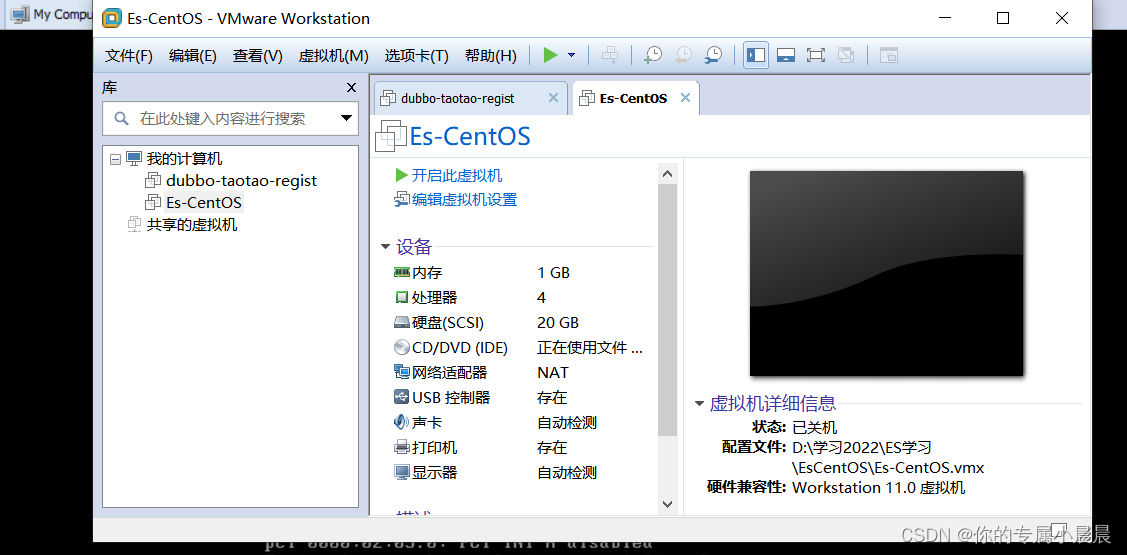Open the 帮助(H) menu
Screen dimensions: 1127x555
491,56
